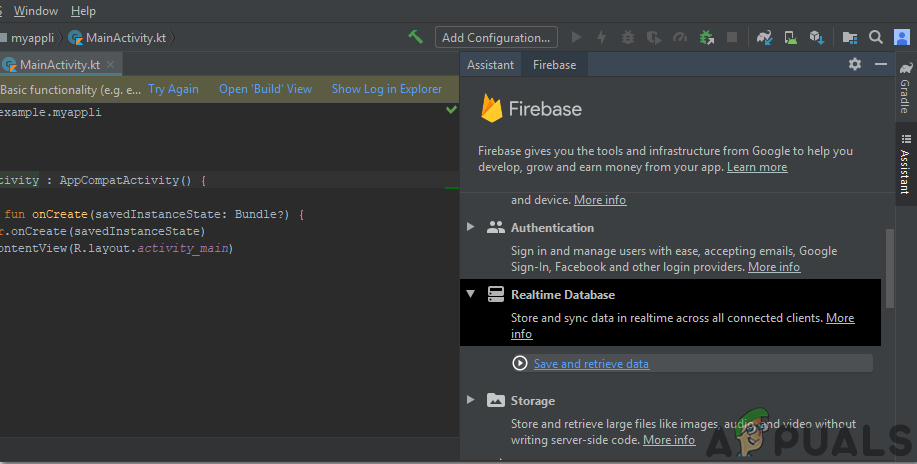Click Try Again in the notification bar

coord(173,89)
